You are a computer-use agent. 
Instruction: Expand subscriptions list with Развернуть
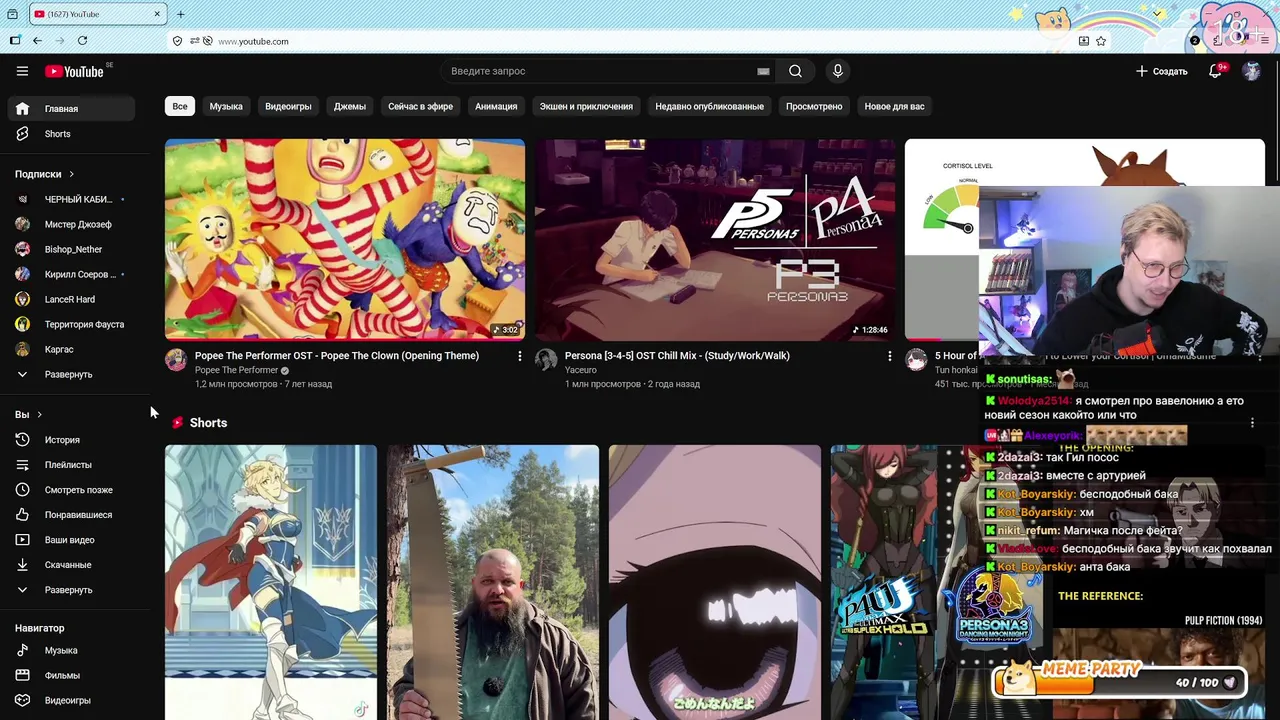coord(71,374)
